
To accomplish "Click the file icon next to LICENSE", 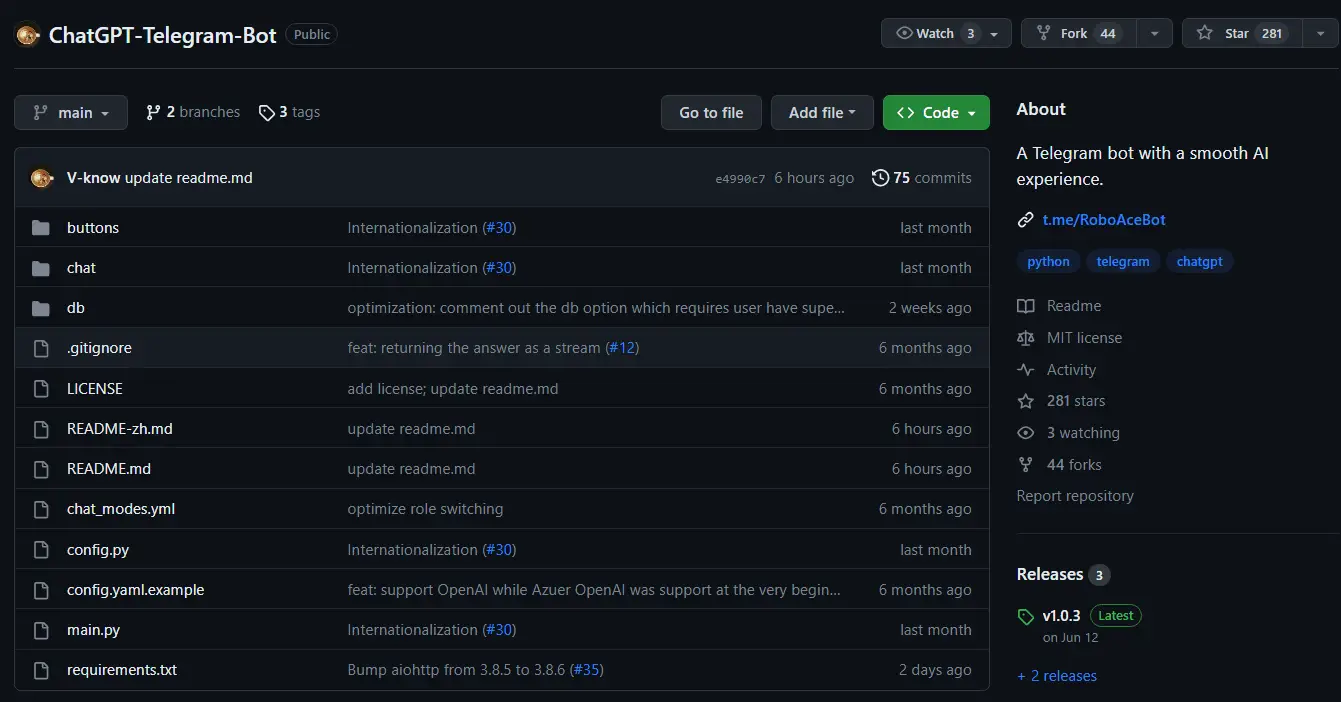I will 41,389.
